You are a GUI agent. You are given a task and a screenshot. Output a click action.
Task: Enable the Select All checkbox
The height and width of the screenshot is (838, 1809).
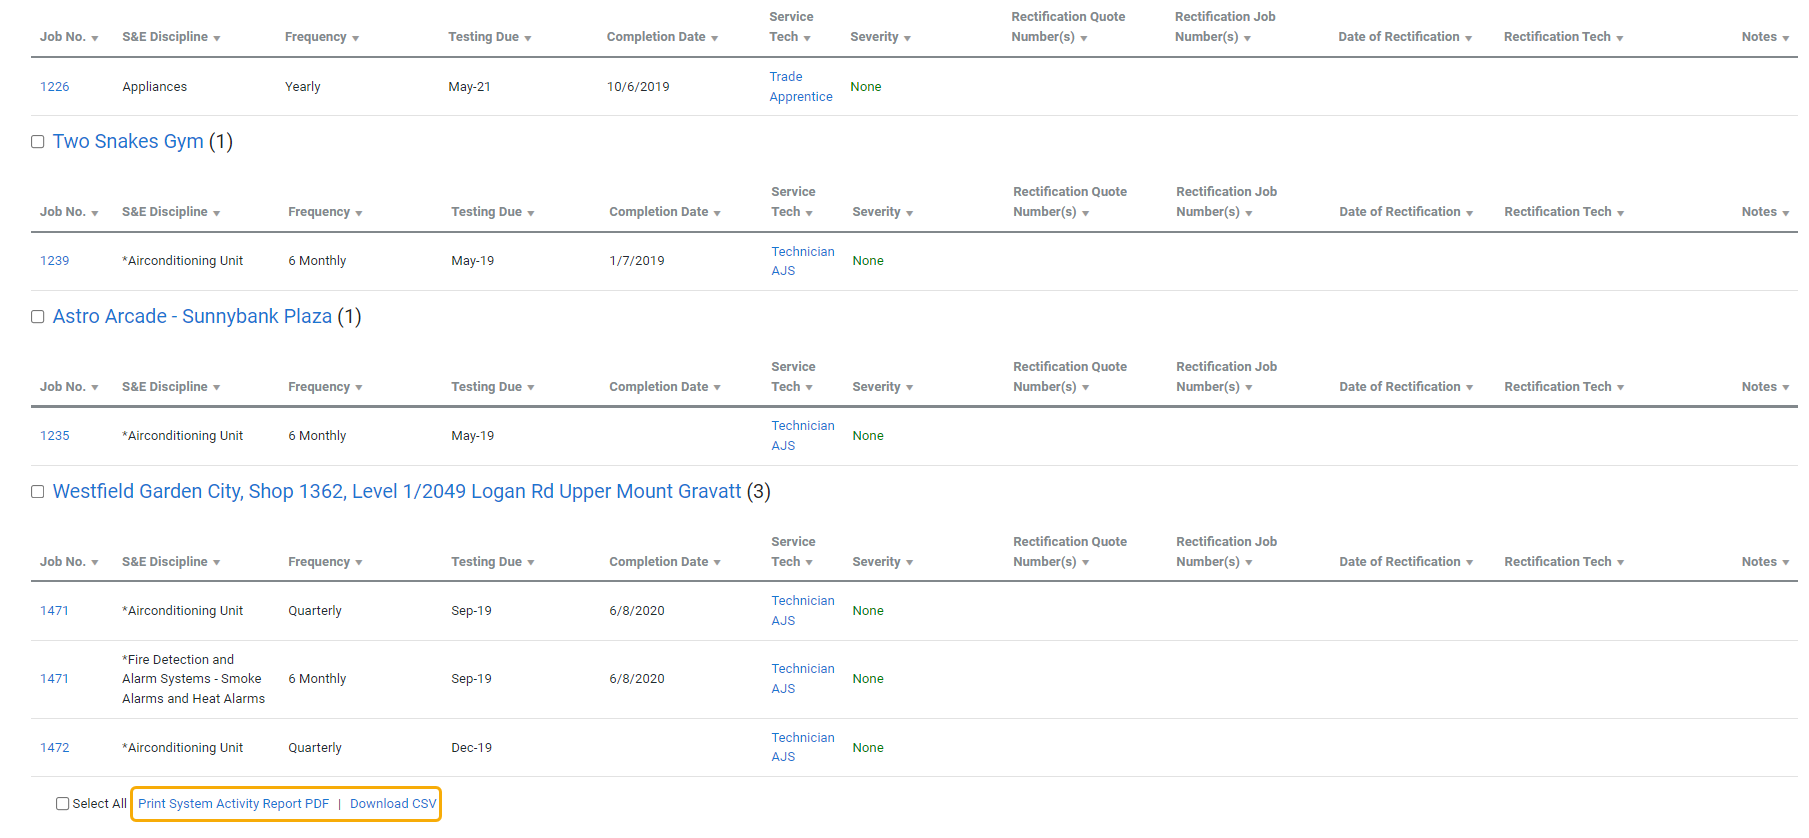tap(63, 804)
